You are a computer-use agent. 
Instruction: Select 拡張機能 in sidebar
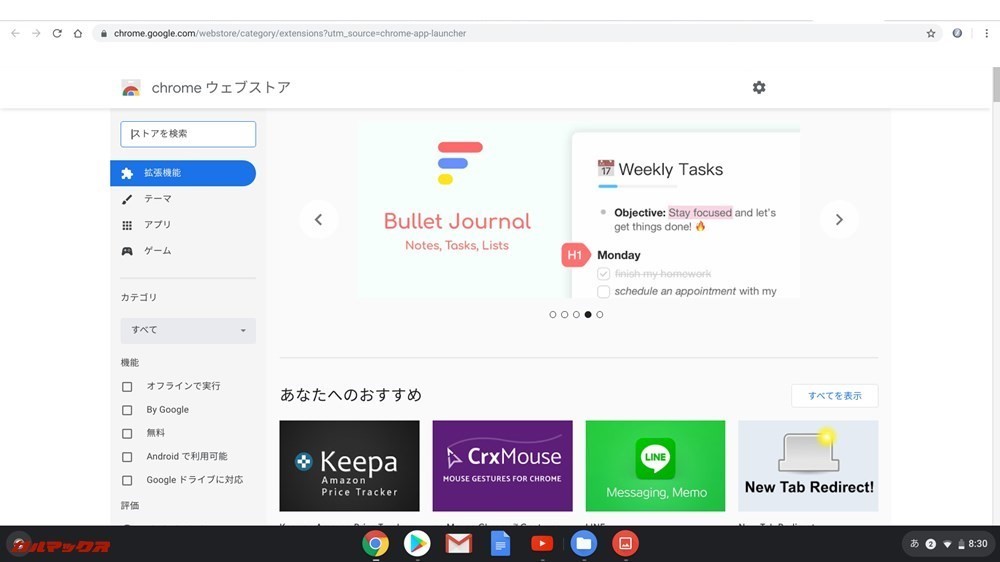coord(183,173)
